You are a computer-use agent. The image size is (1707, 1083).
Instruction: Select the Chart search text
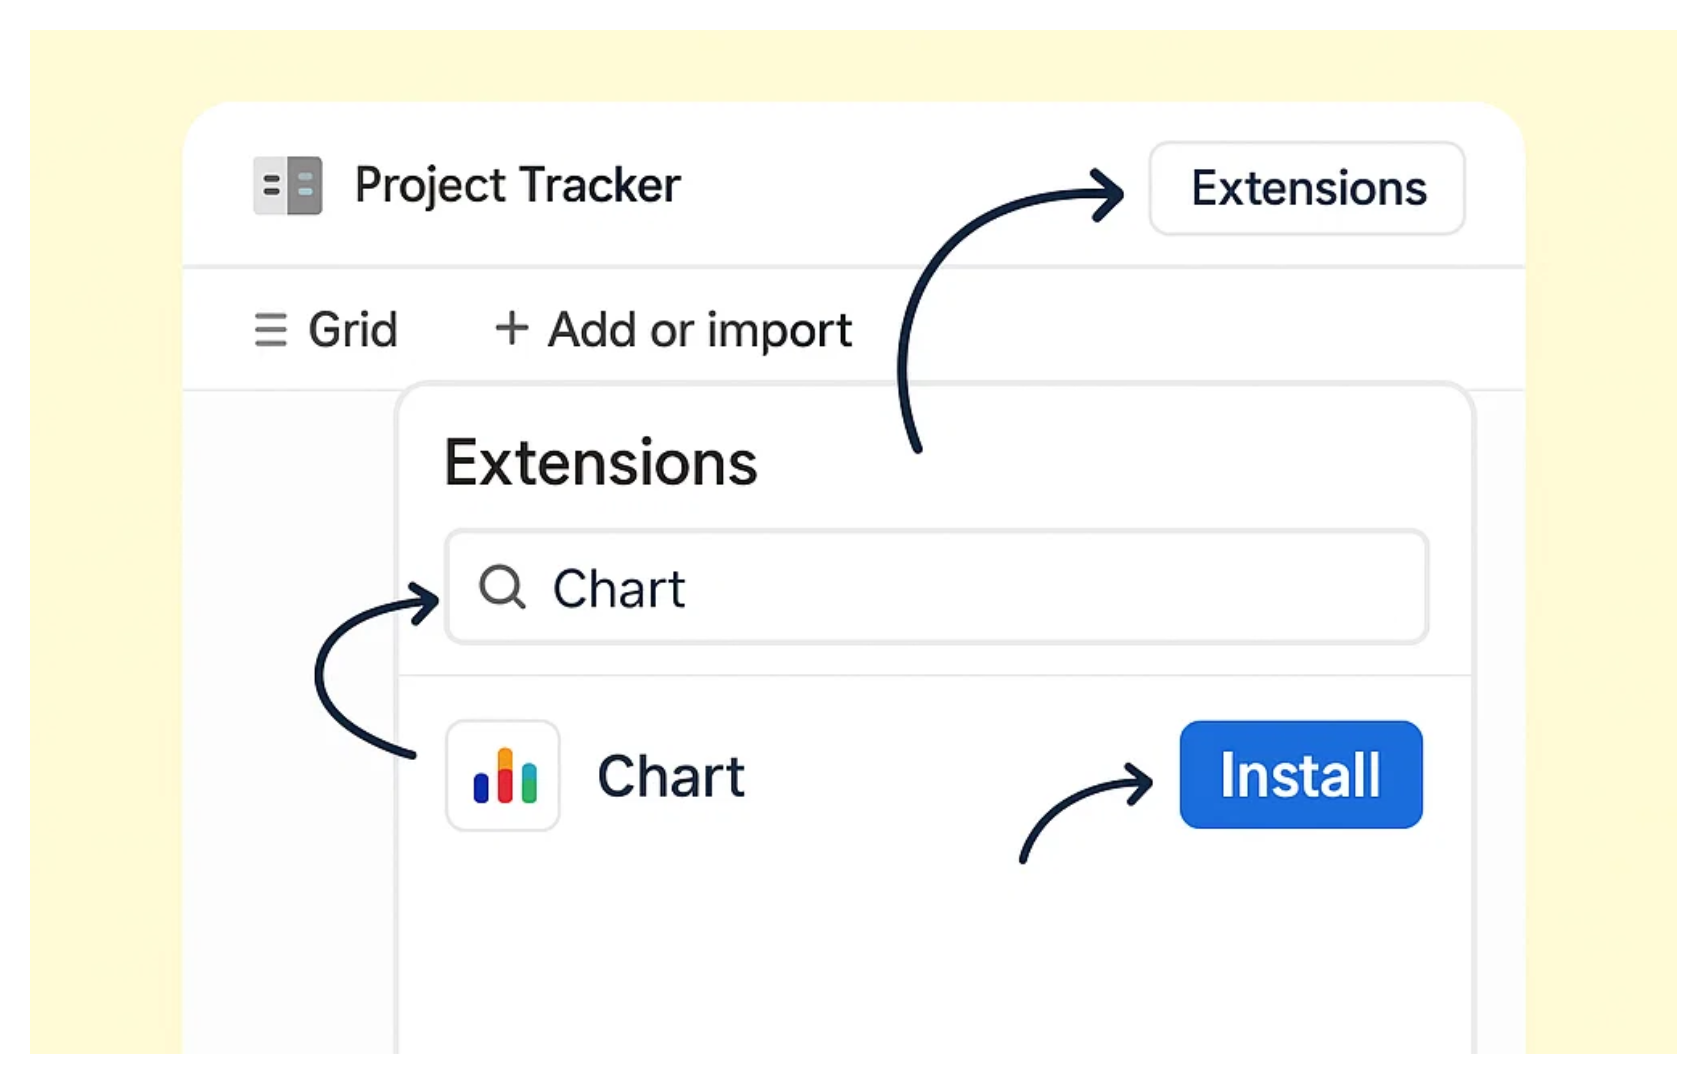coord(619,589)
